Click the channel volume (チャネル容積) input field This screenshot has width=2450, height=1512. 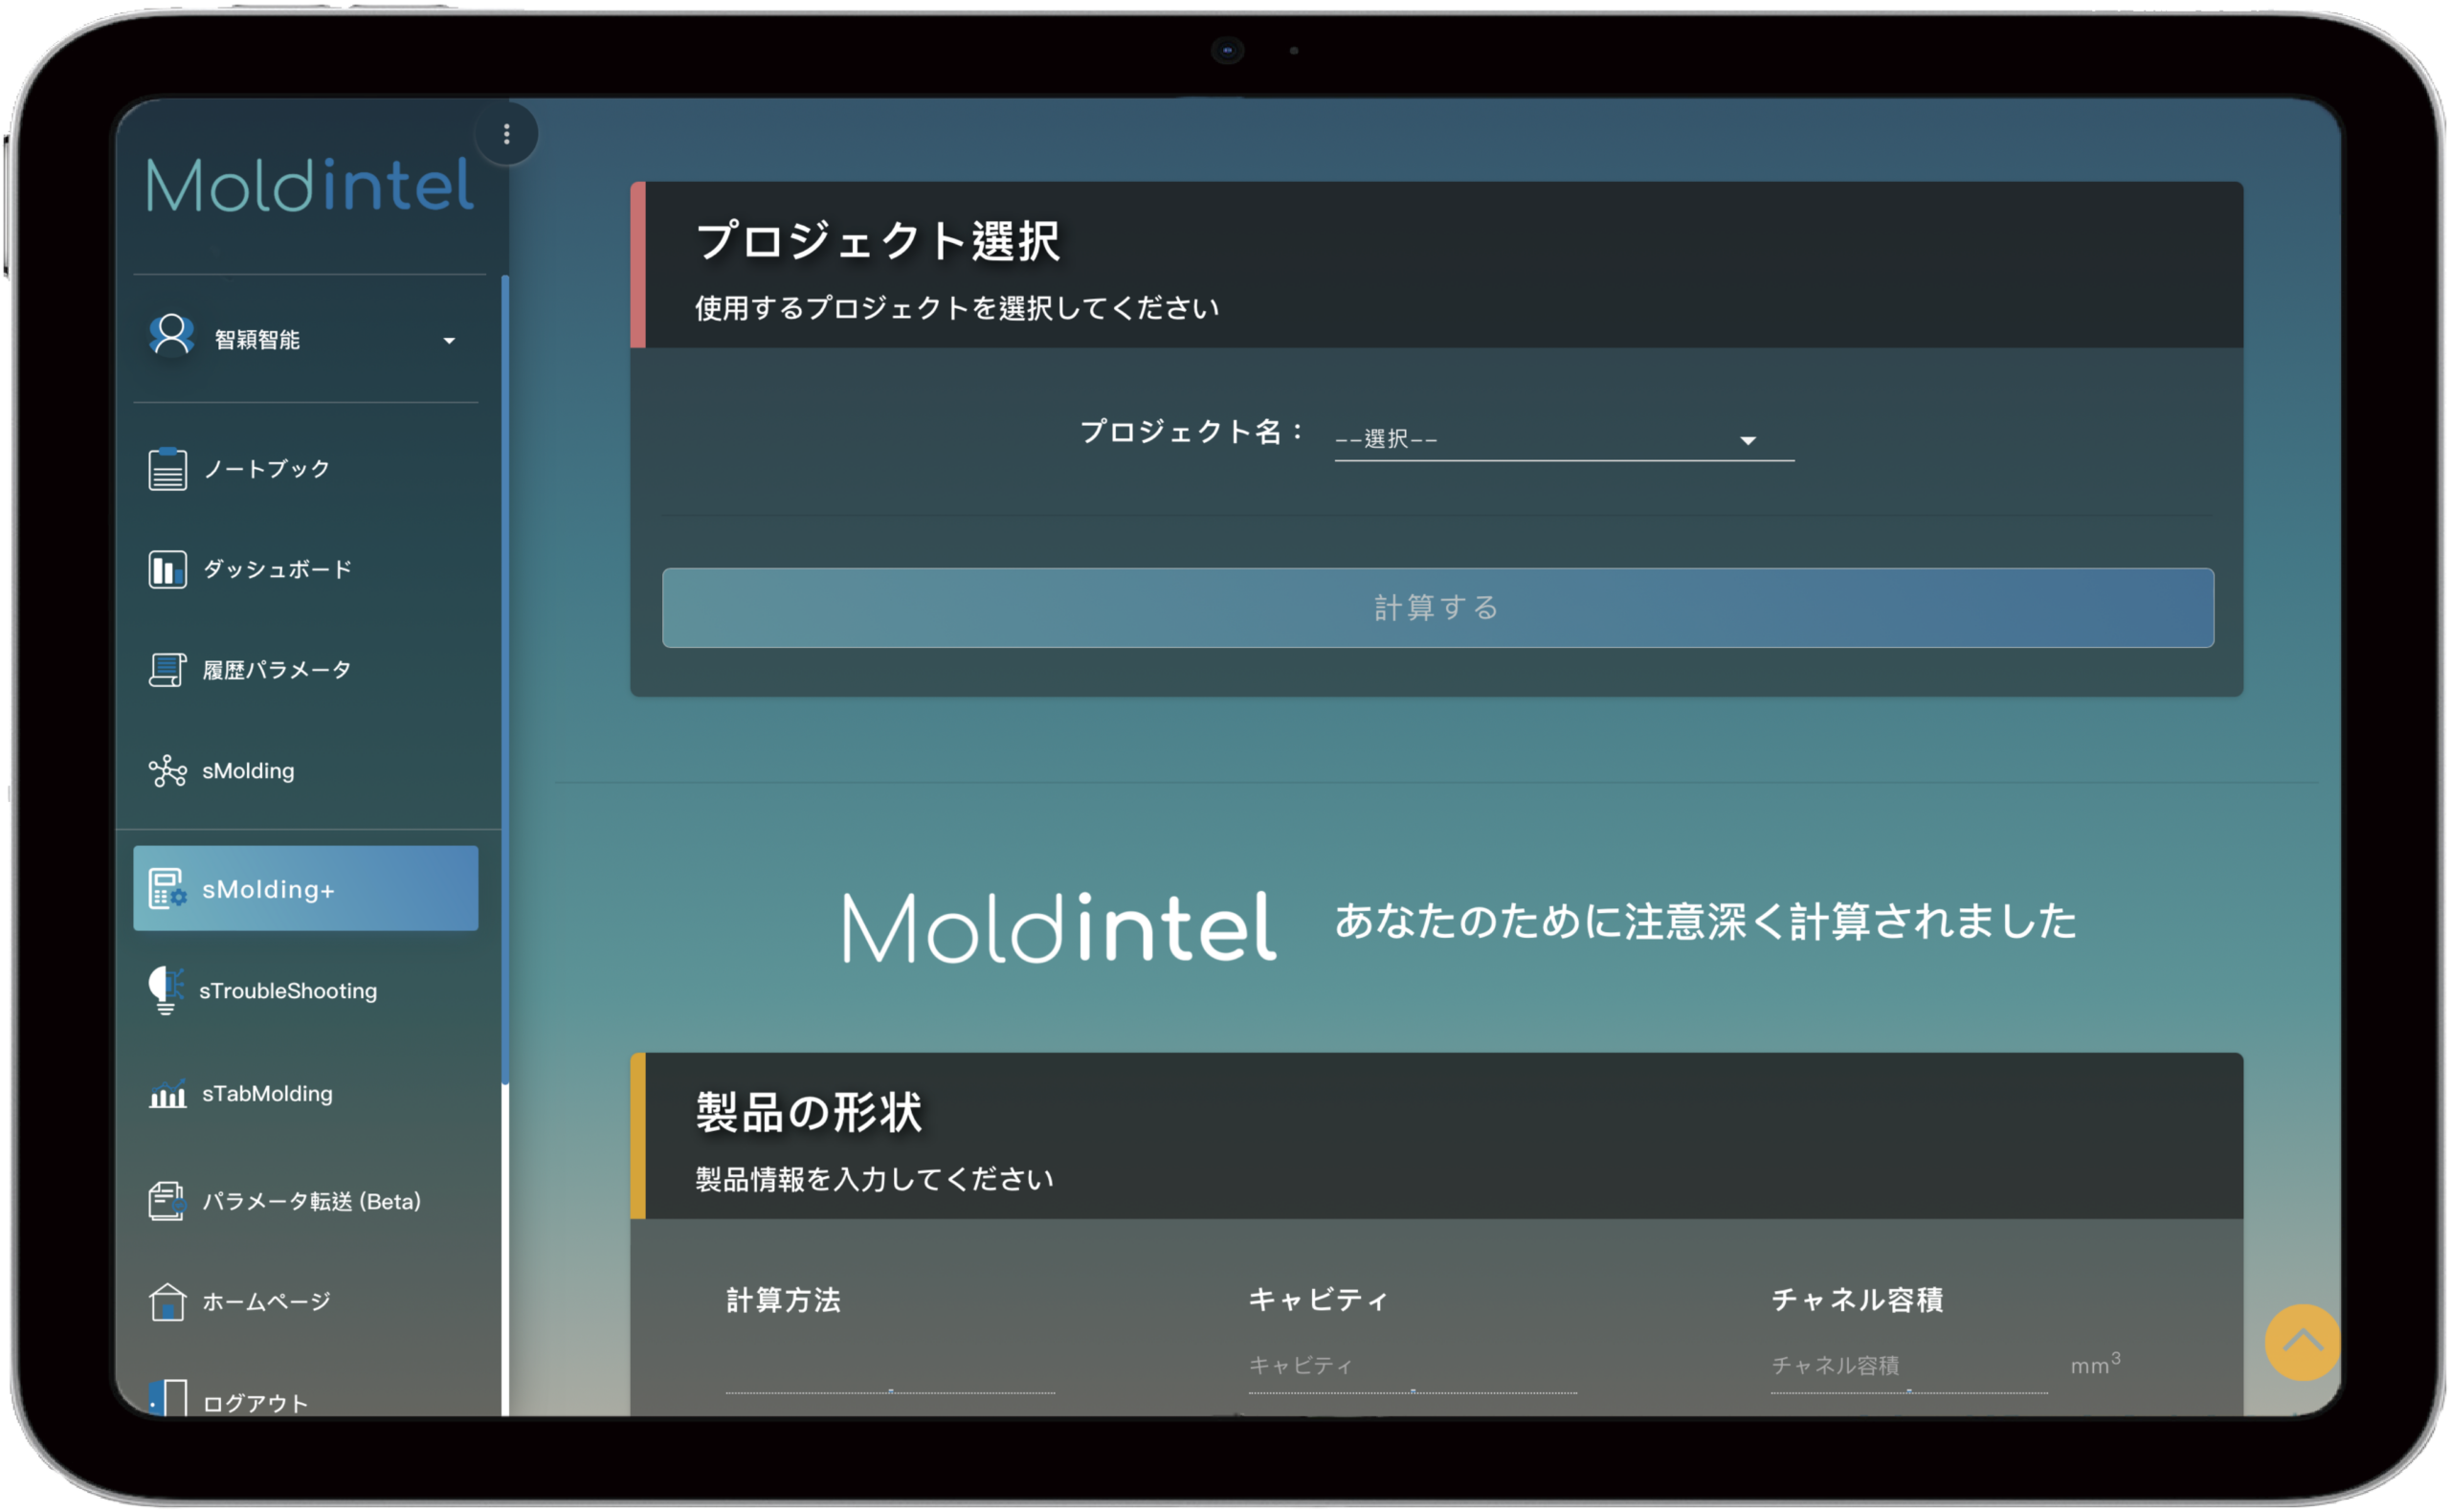pos(1908,1366)
